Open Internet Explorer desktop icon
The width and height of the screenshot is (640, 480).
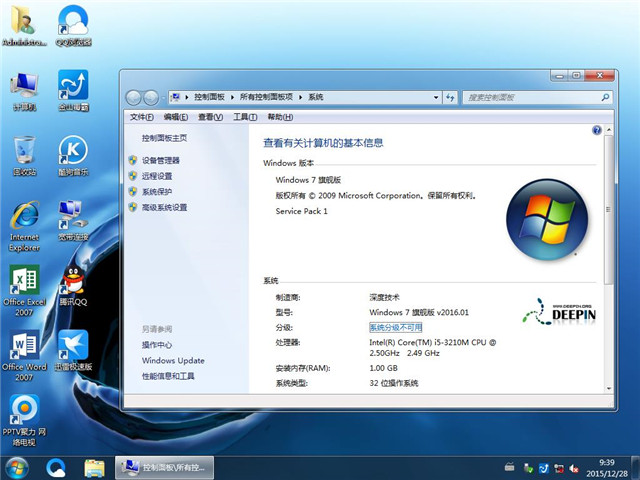[x=24, y=225]
